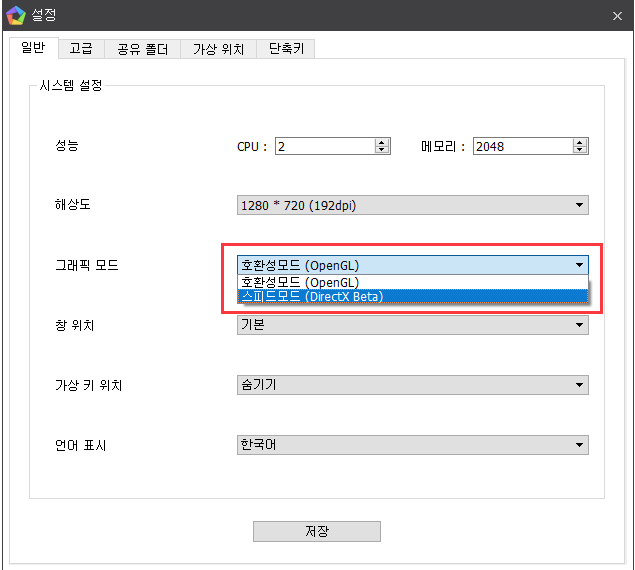
Task: Open the 공유 폴더 tab
Action: (143, 49)
